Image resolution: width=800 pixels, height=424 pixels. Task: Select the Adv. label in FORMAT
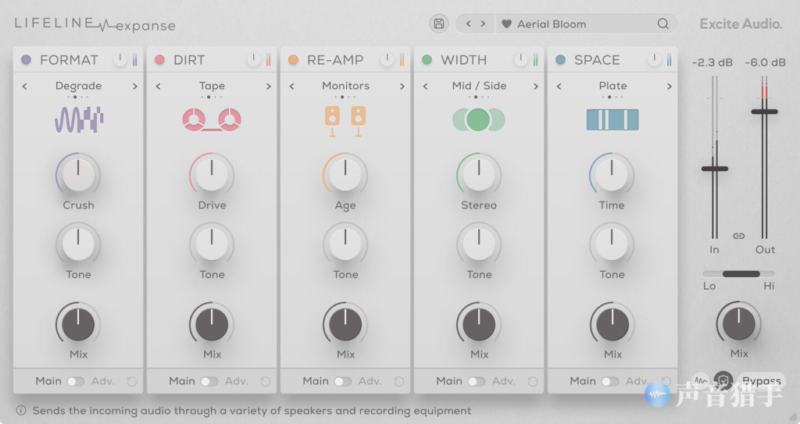pyautogui.click(x=103, y=381)
